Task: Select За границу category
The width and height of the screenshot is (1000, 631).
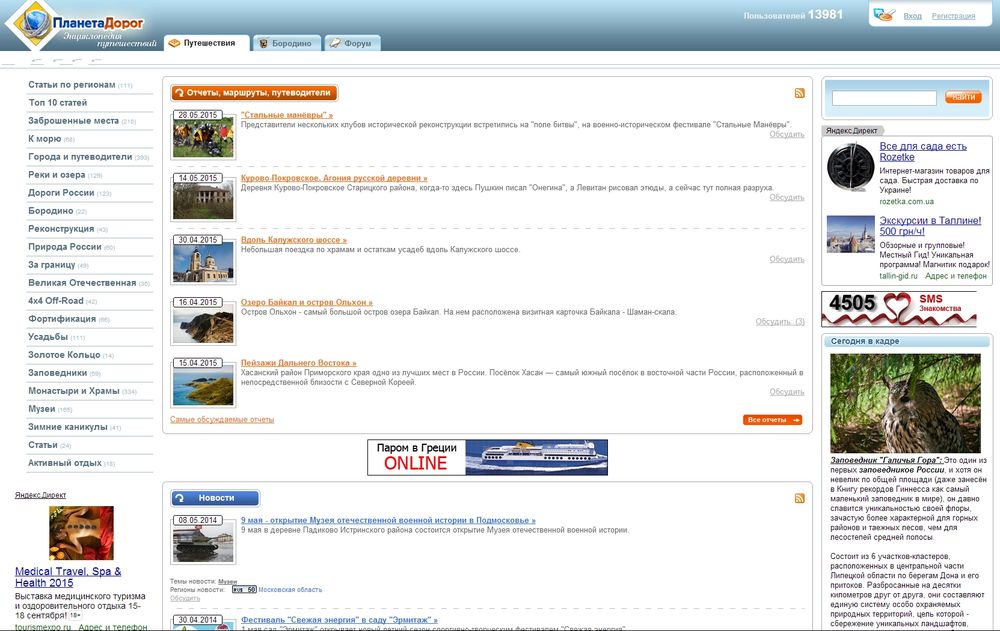Action: coord(52,264)
